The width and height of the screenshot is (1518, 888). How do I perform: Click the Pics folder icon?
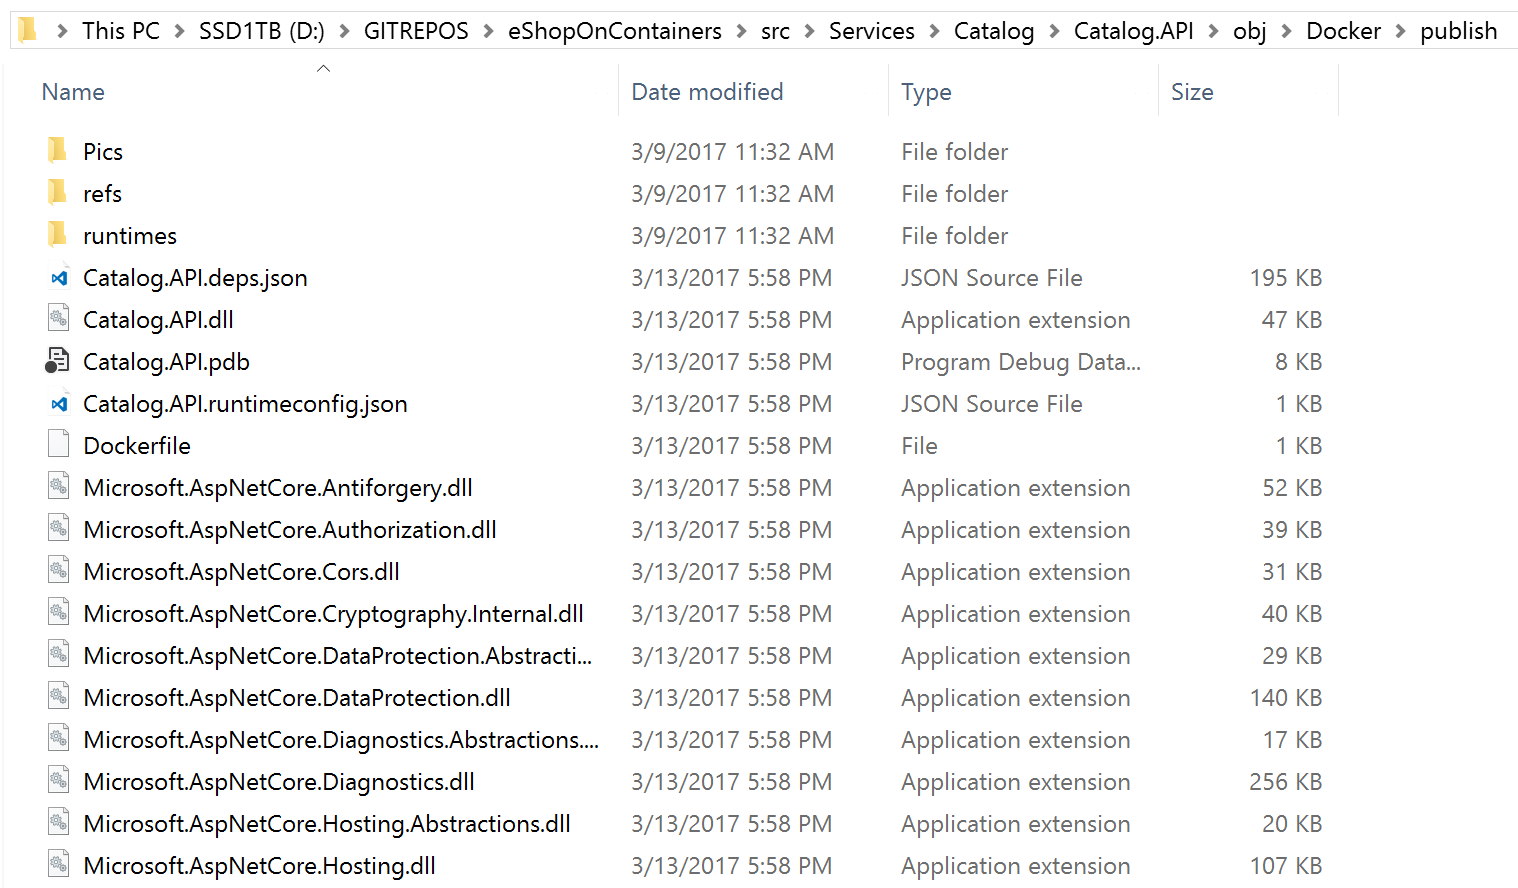(x=58, y=151)
